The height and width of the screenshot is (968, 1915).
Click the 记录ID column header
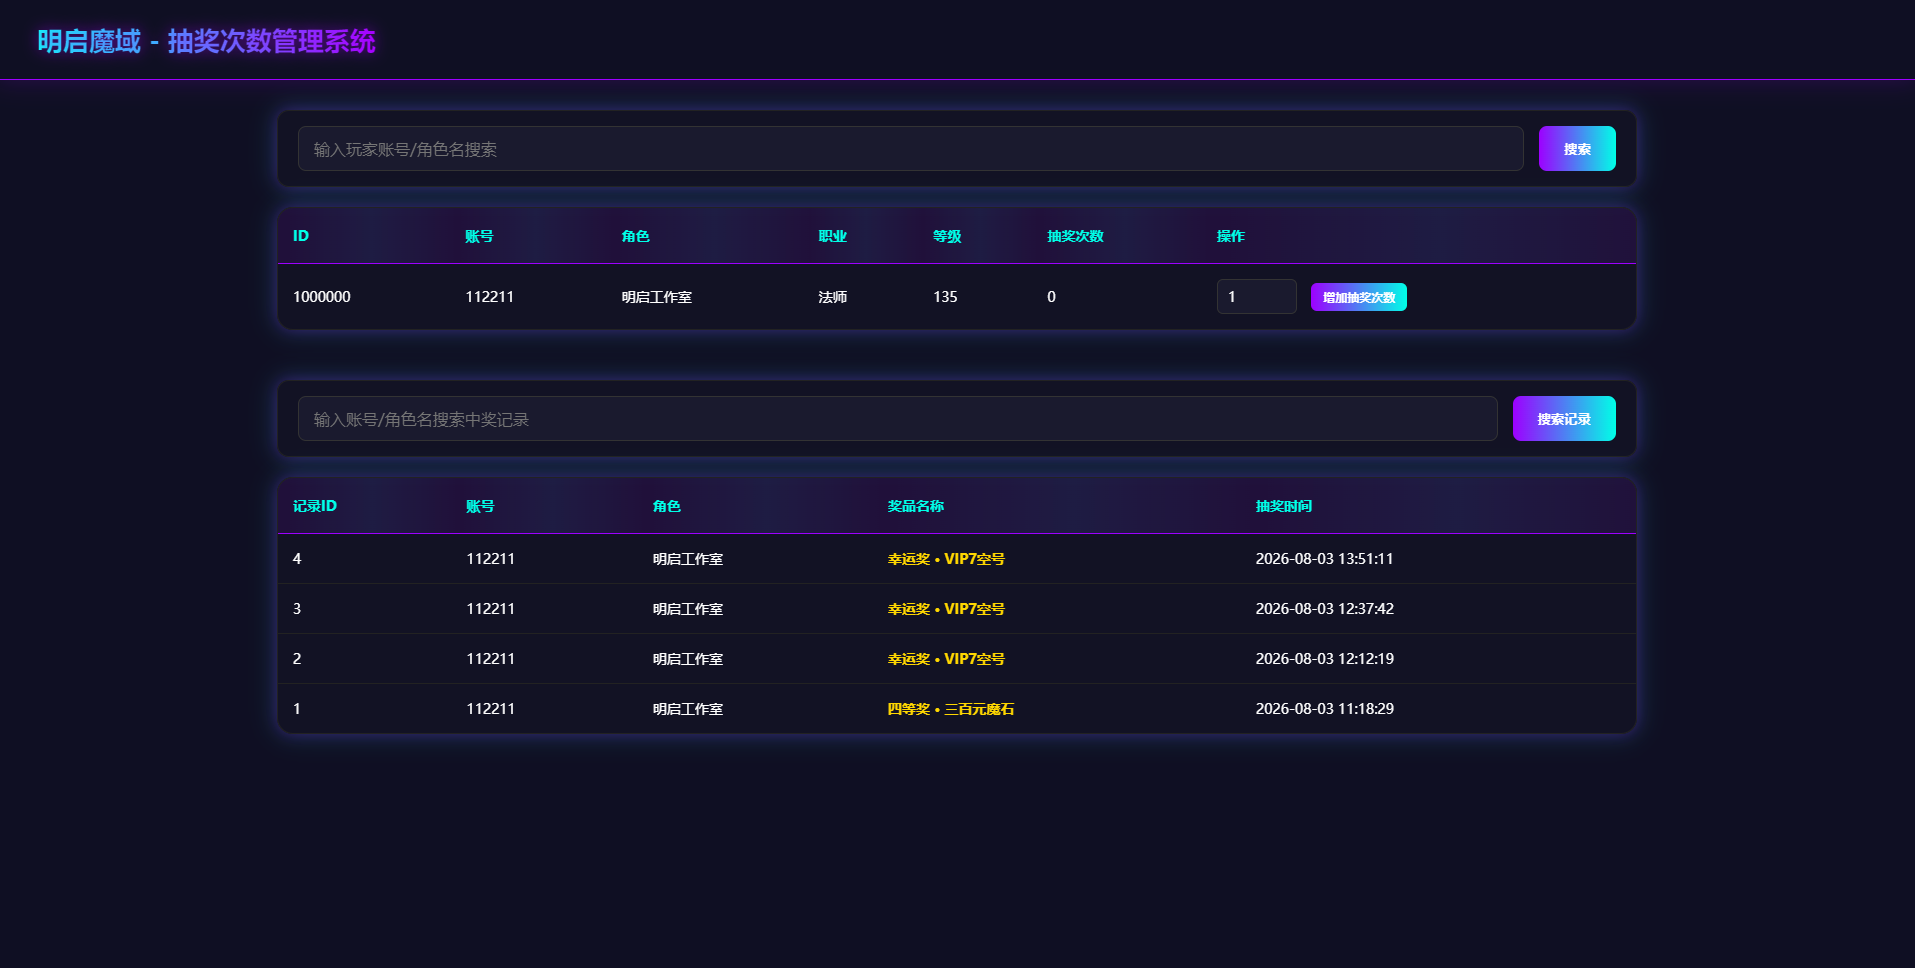coord(315,506)
